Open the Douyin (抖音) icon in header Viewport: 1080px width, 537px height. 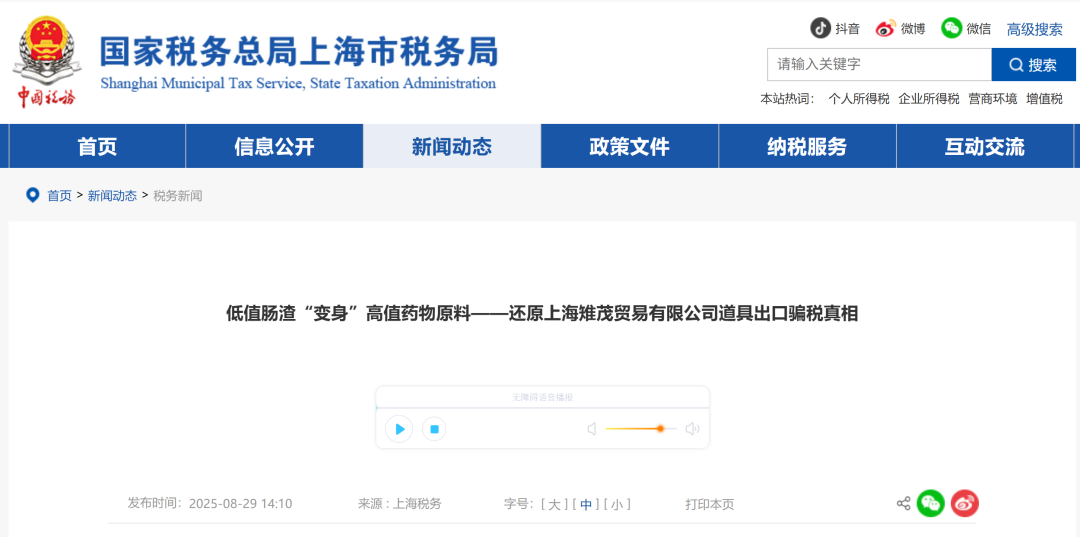[x=821, y=28]
